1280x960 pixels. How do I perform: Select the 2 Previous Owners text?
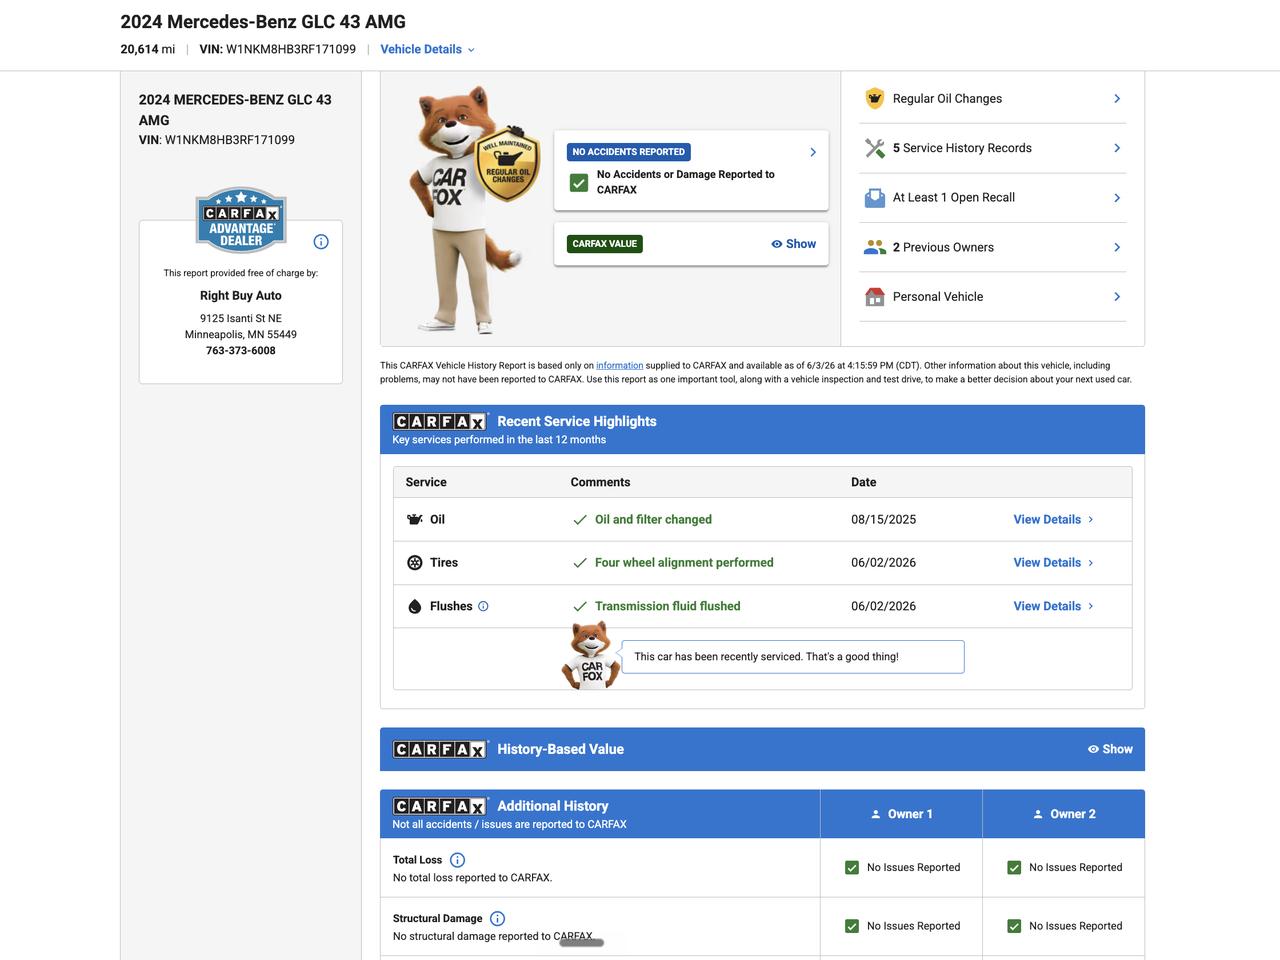943,247
